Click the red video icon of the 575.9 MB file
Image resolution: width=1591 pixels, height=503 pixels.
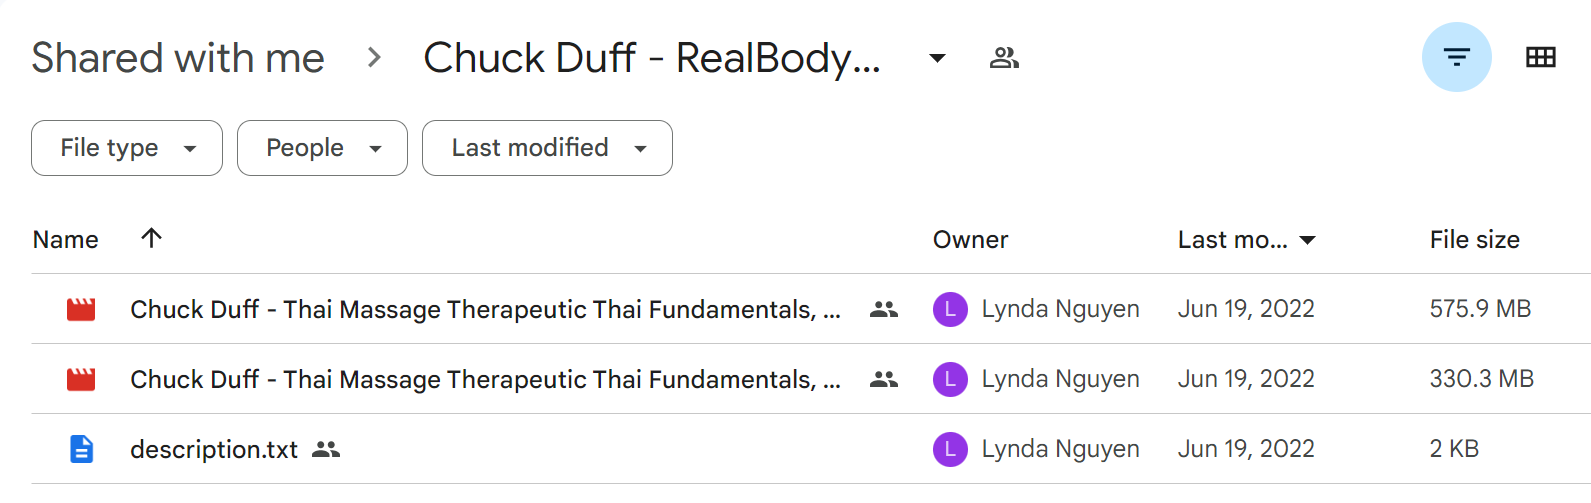81,309
